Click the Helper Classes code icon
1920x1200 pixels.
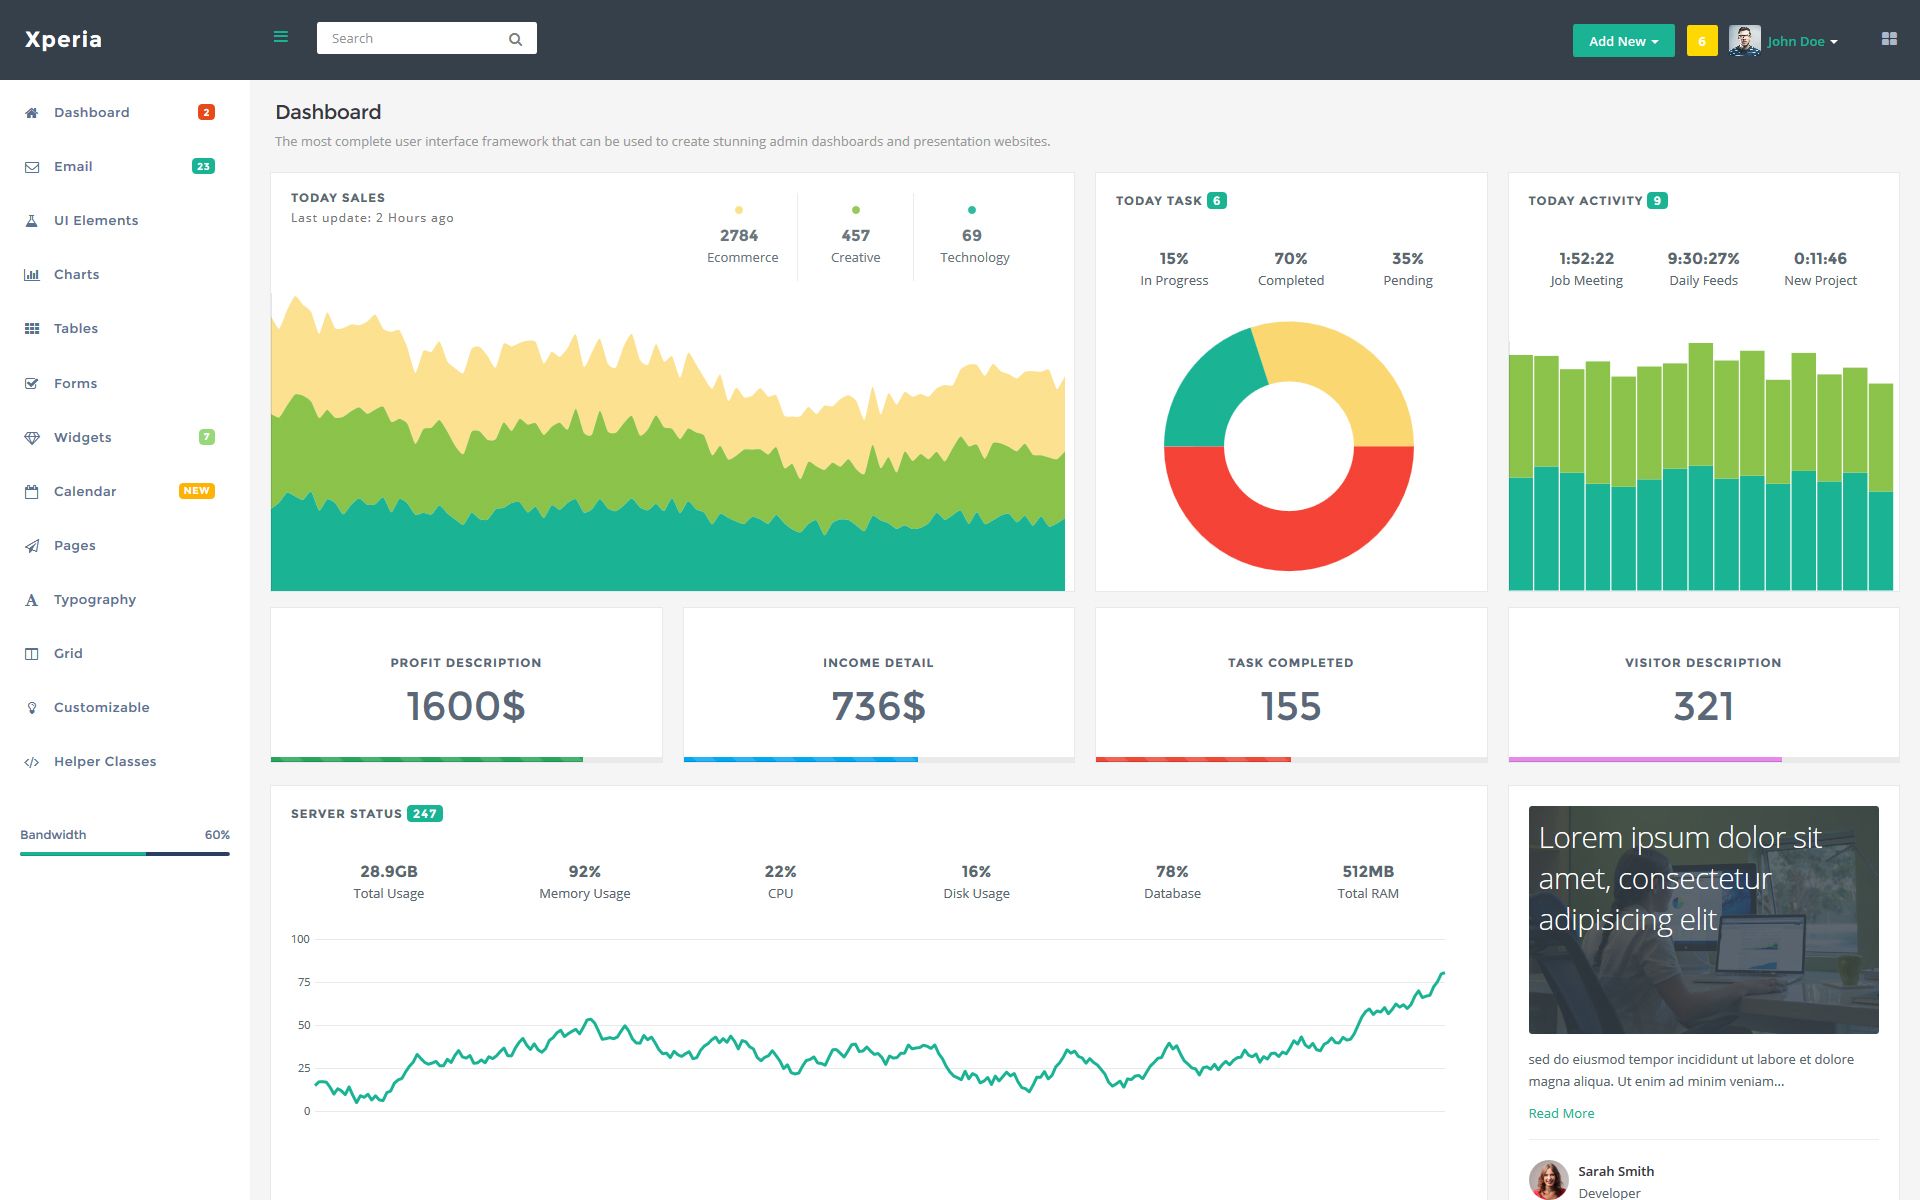coord(32,762)
